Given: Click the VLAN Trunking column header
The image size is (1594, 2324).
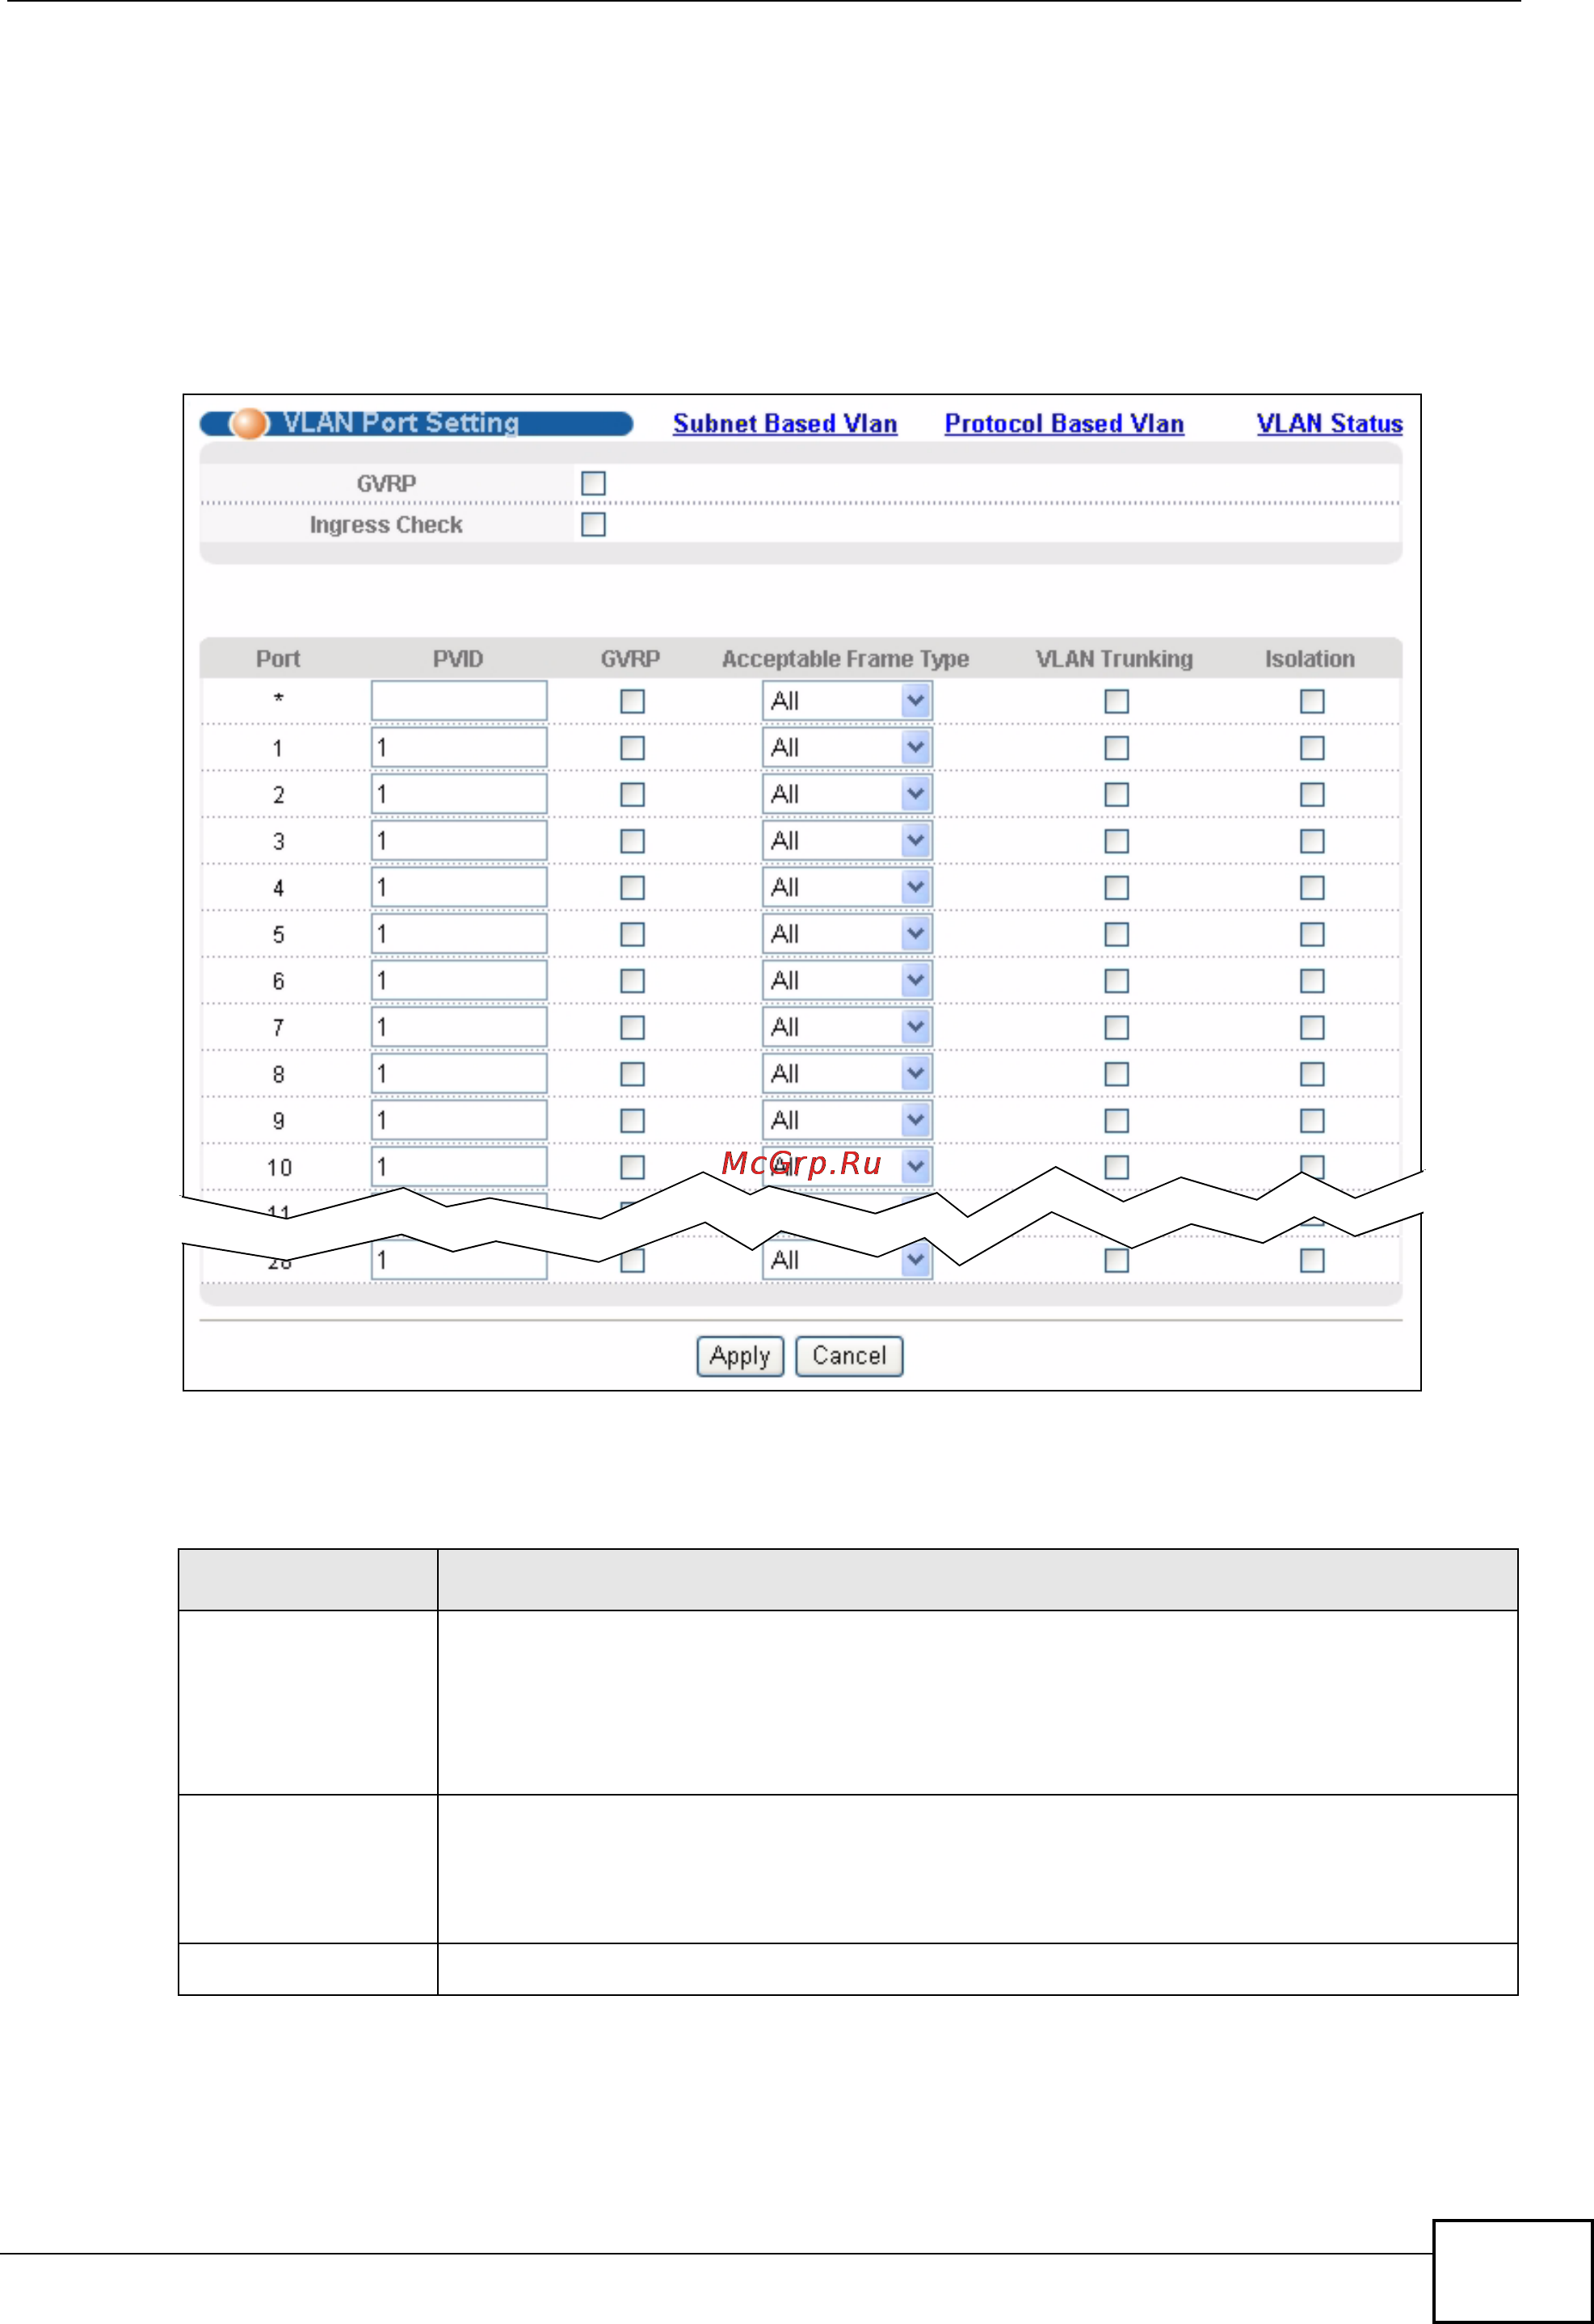Looking at the screenshot, I should click(x=1114, y=659).
